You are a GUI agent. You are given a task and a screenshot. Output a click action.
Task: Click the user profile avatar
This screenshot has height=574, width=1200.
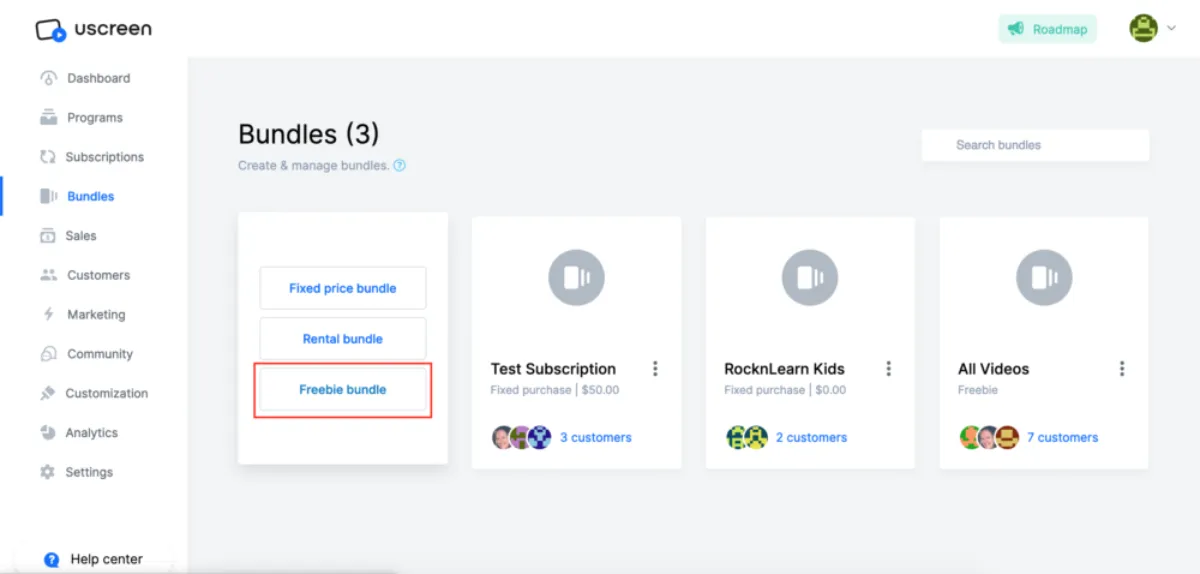(x=1144, y=28)
